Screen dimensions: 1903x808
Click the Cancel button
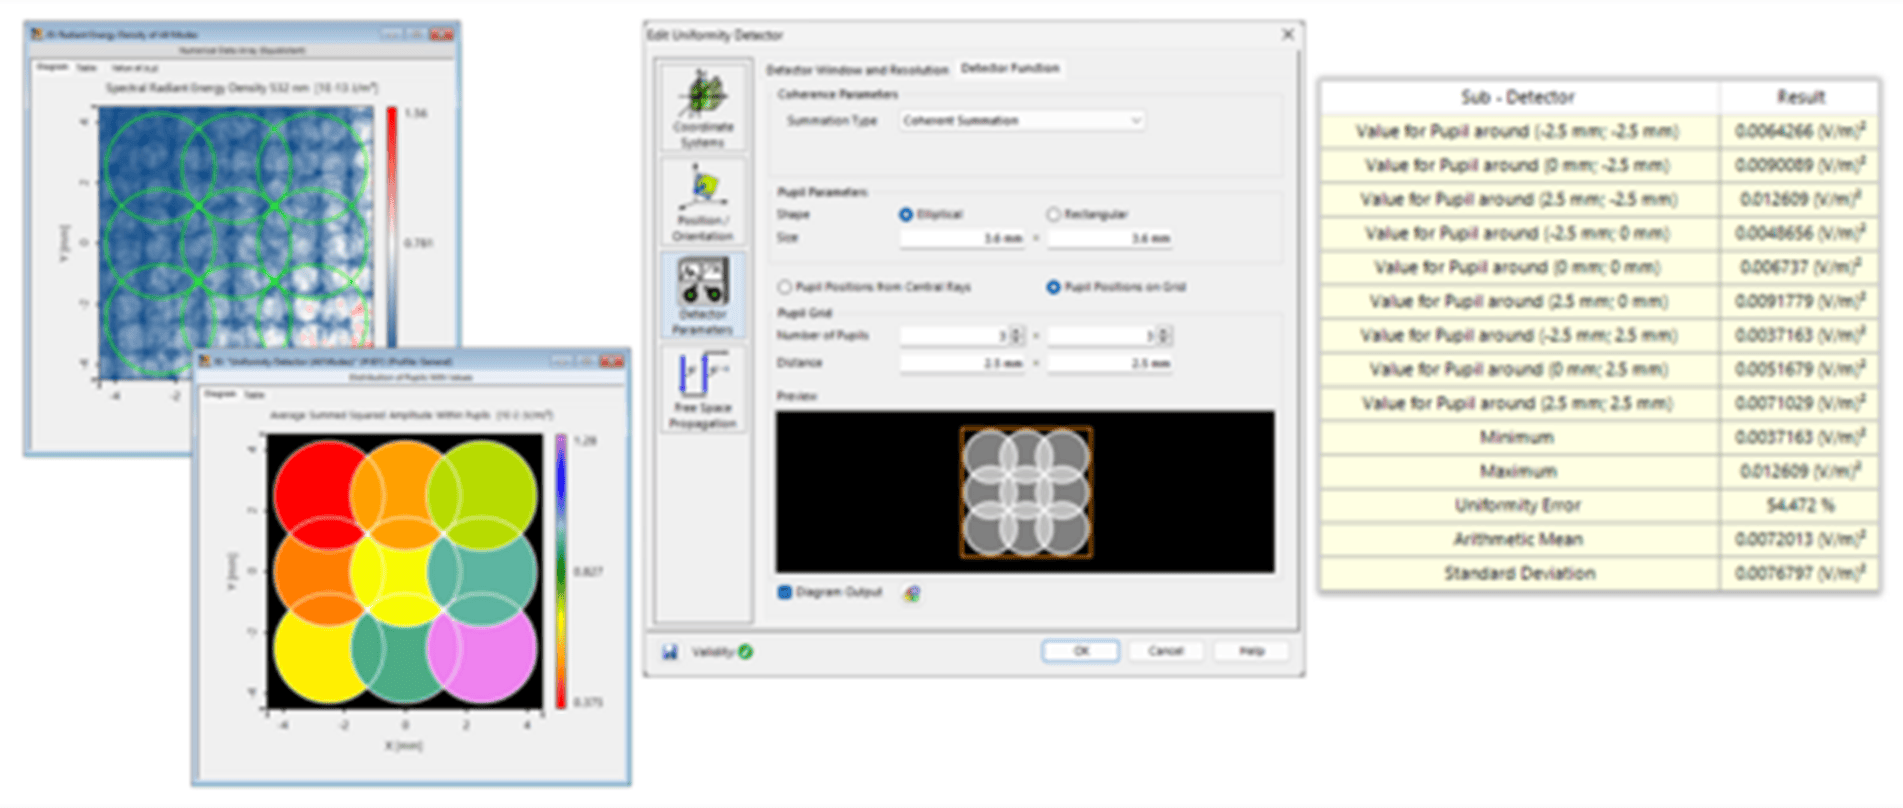coord(1165,651)
